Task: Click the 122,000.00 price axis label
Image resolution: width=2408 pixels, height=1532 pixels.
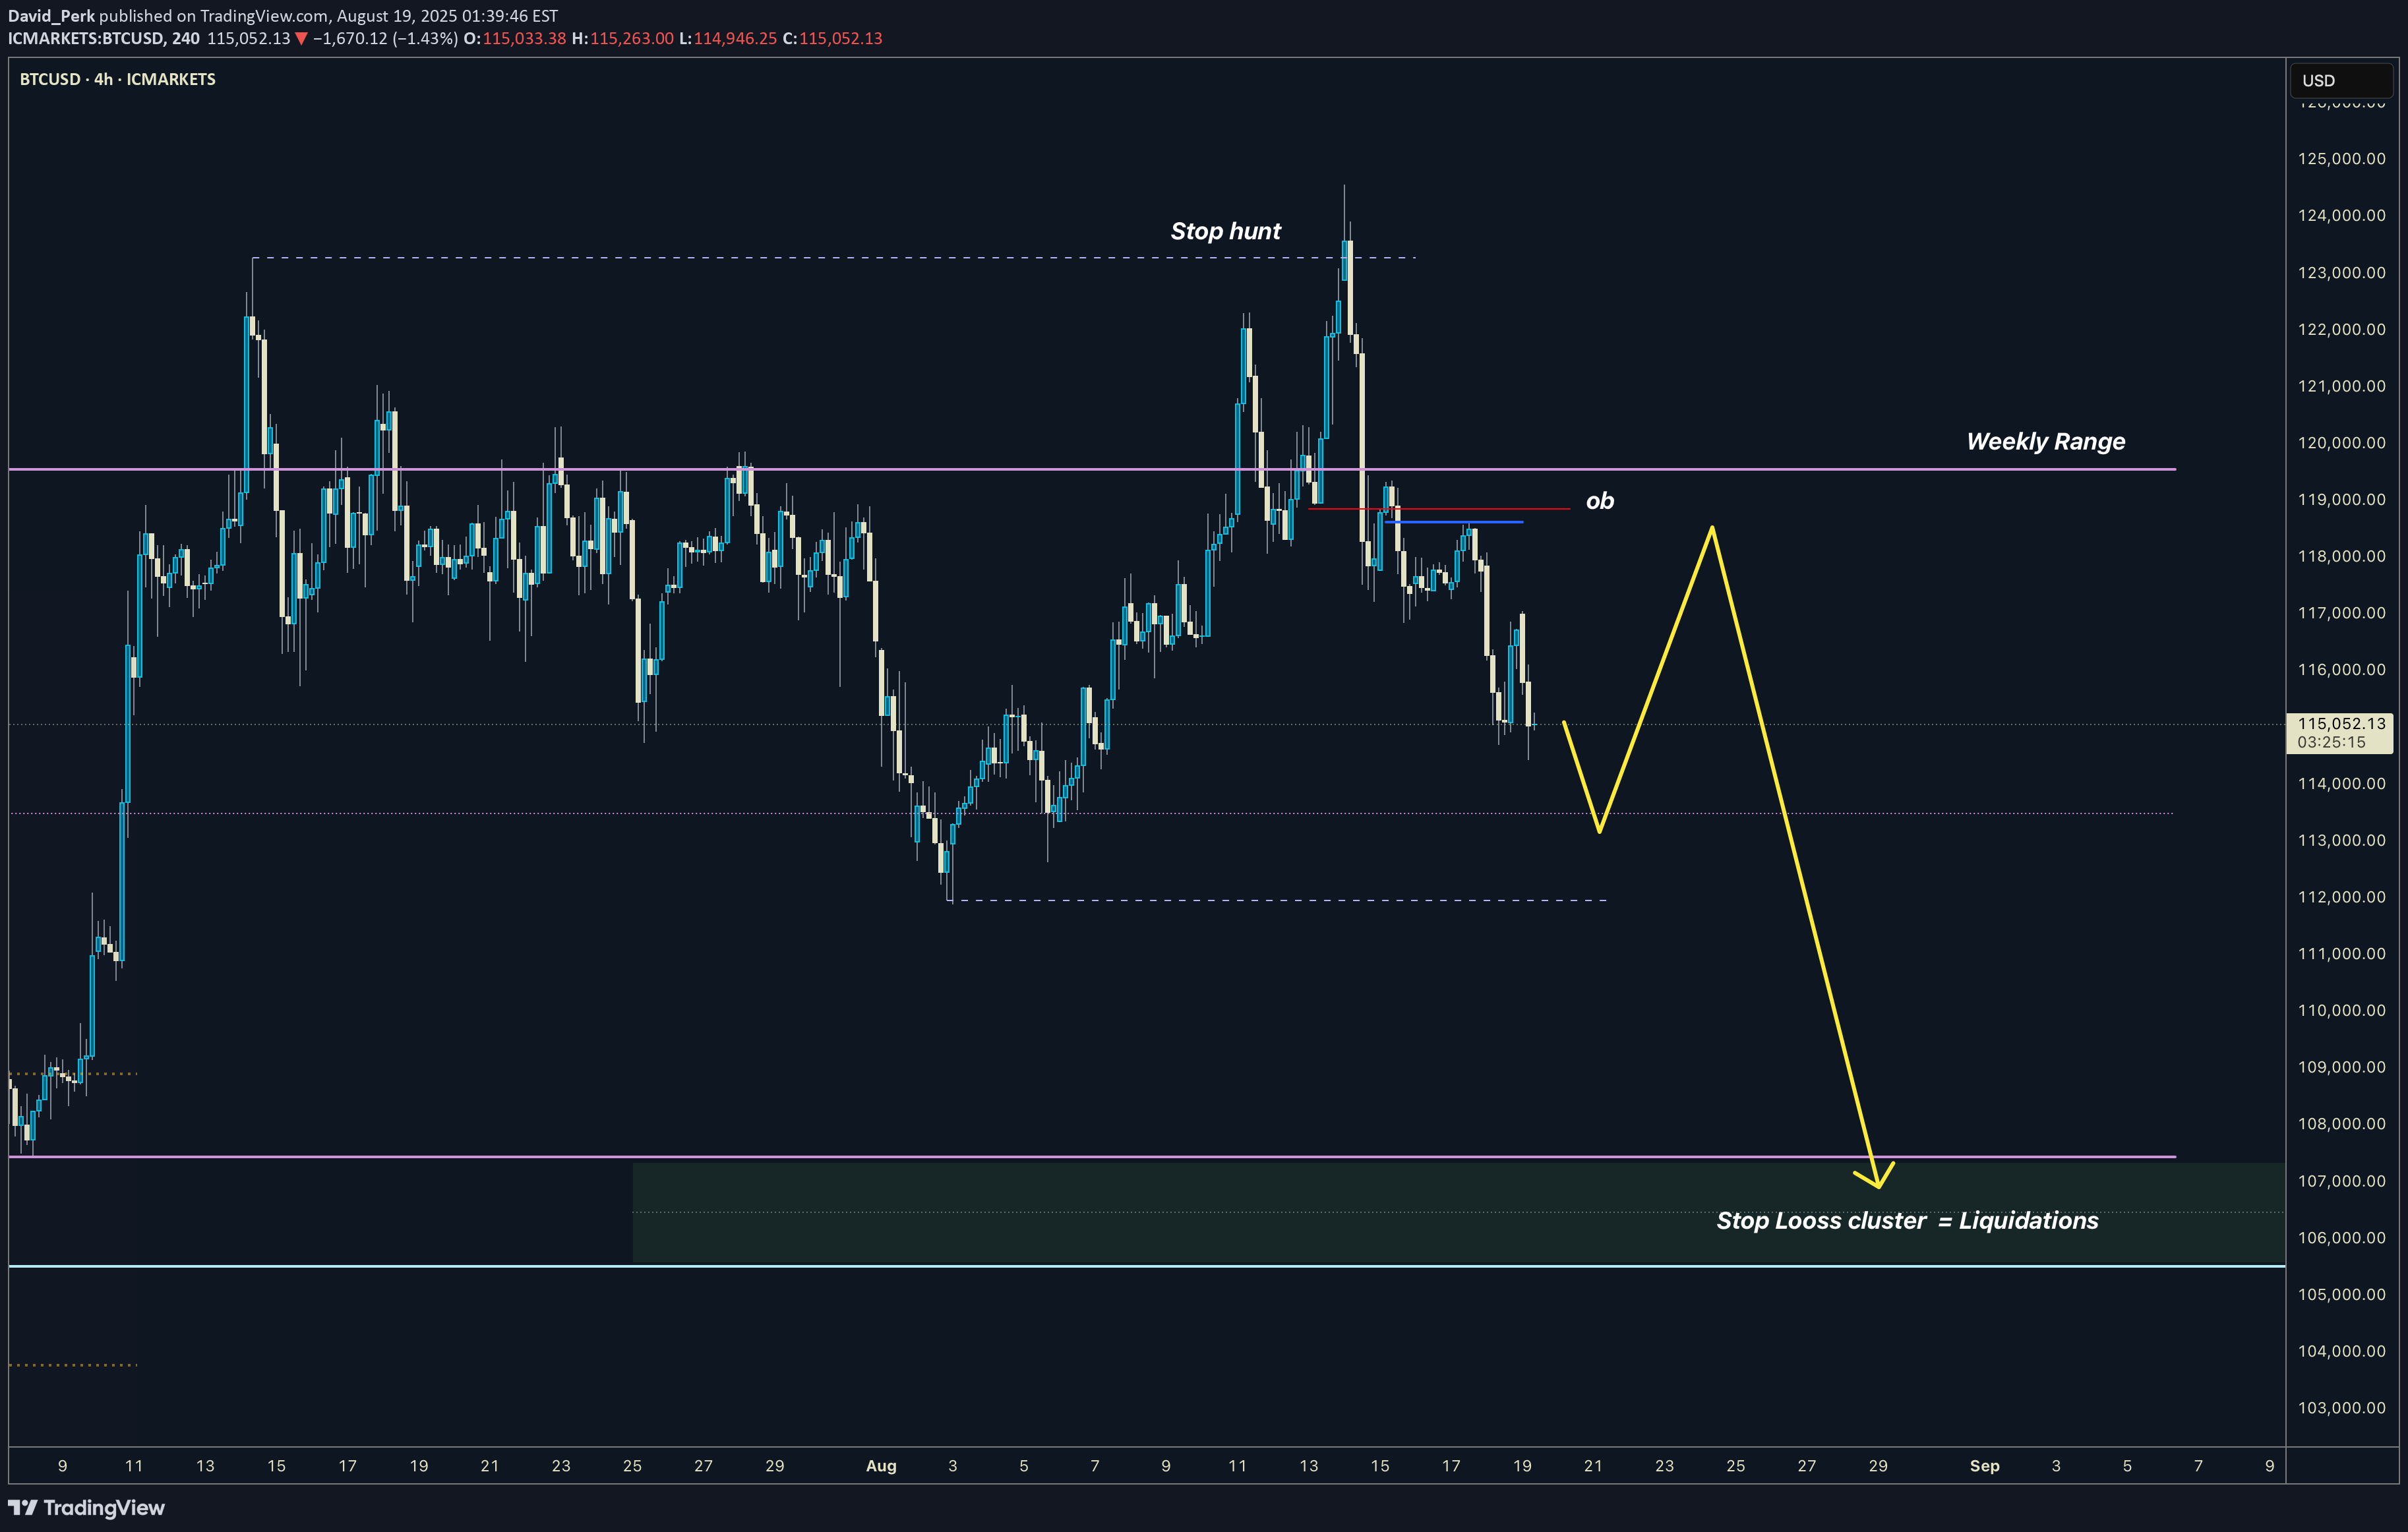Action: pos(2341,329)
